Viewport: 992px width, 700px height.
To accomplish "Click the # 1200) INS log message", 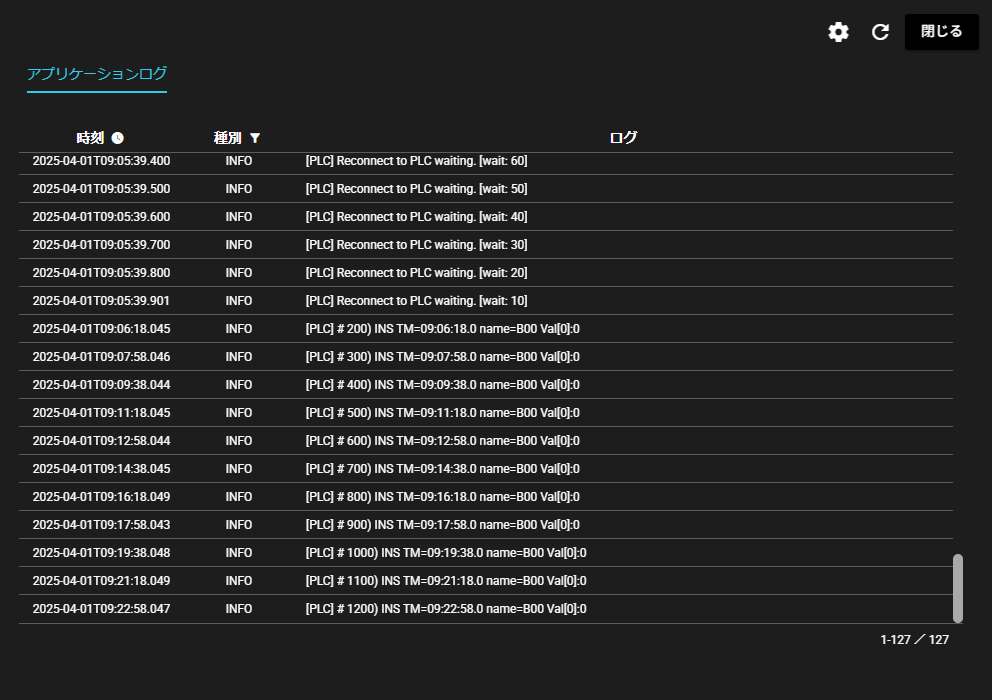I will (445, 609).
